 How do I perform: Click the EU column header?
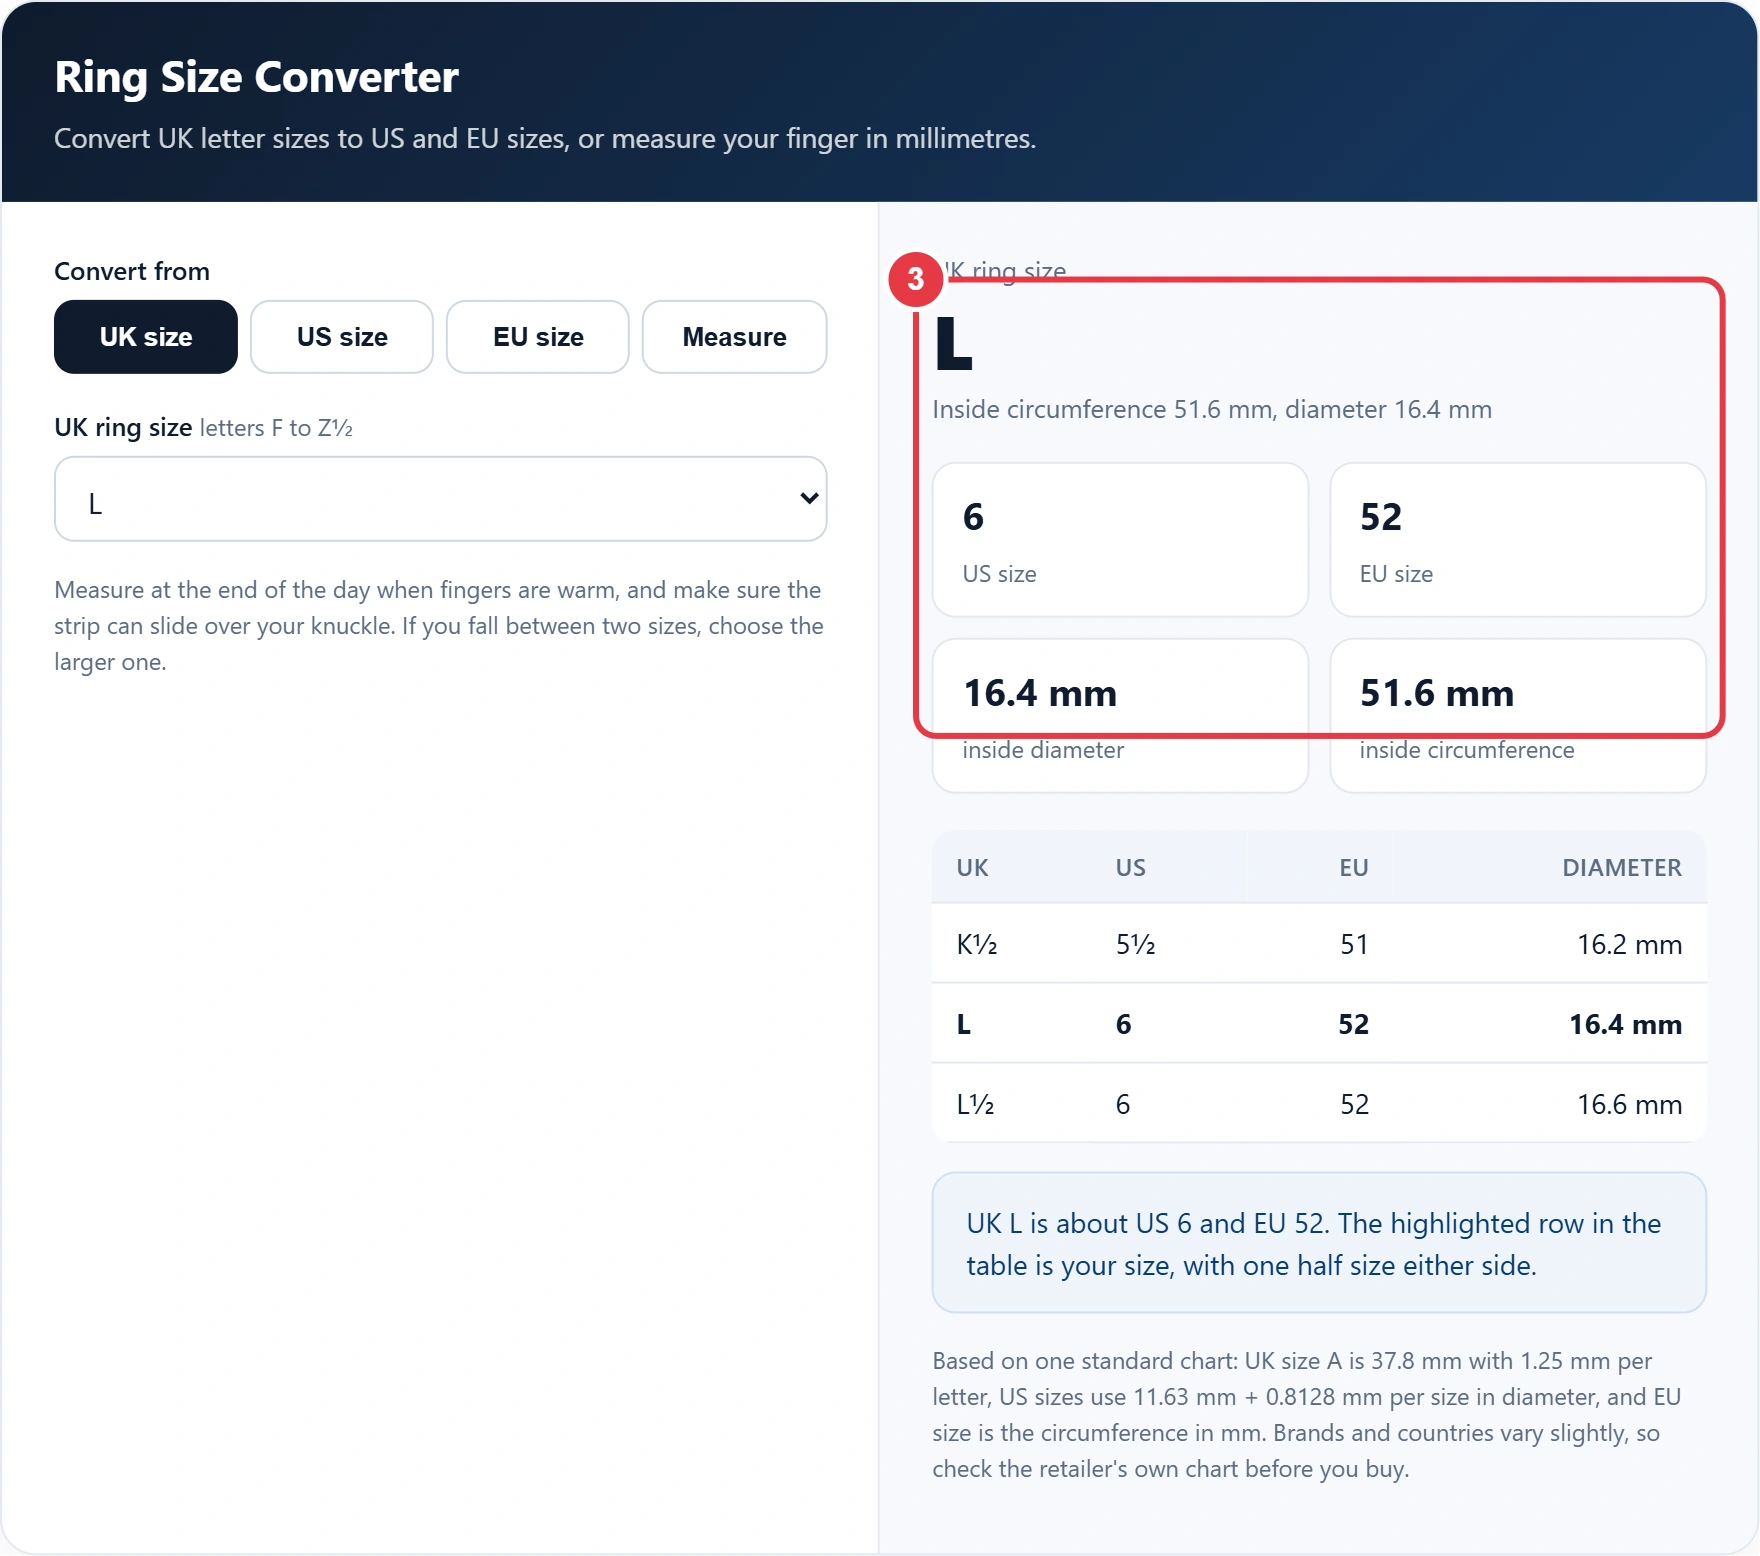(1354, 868)
